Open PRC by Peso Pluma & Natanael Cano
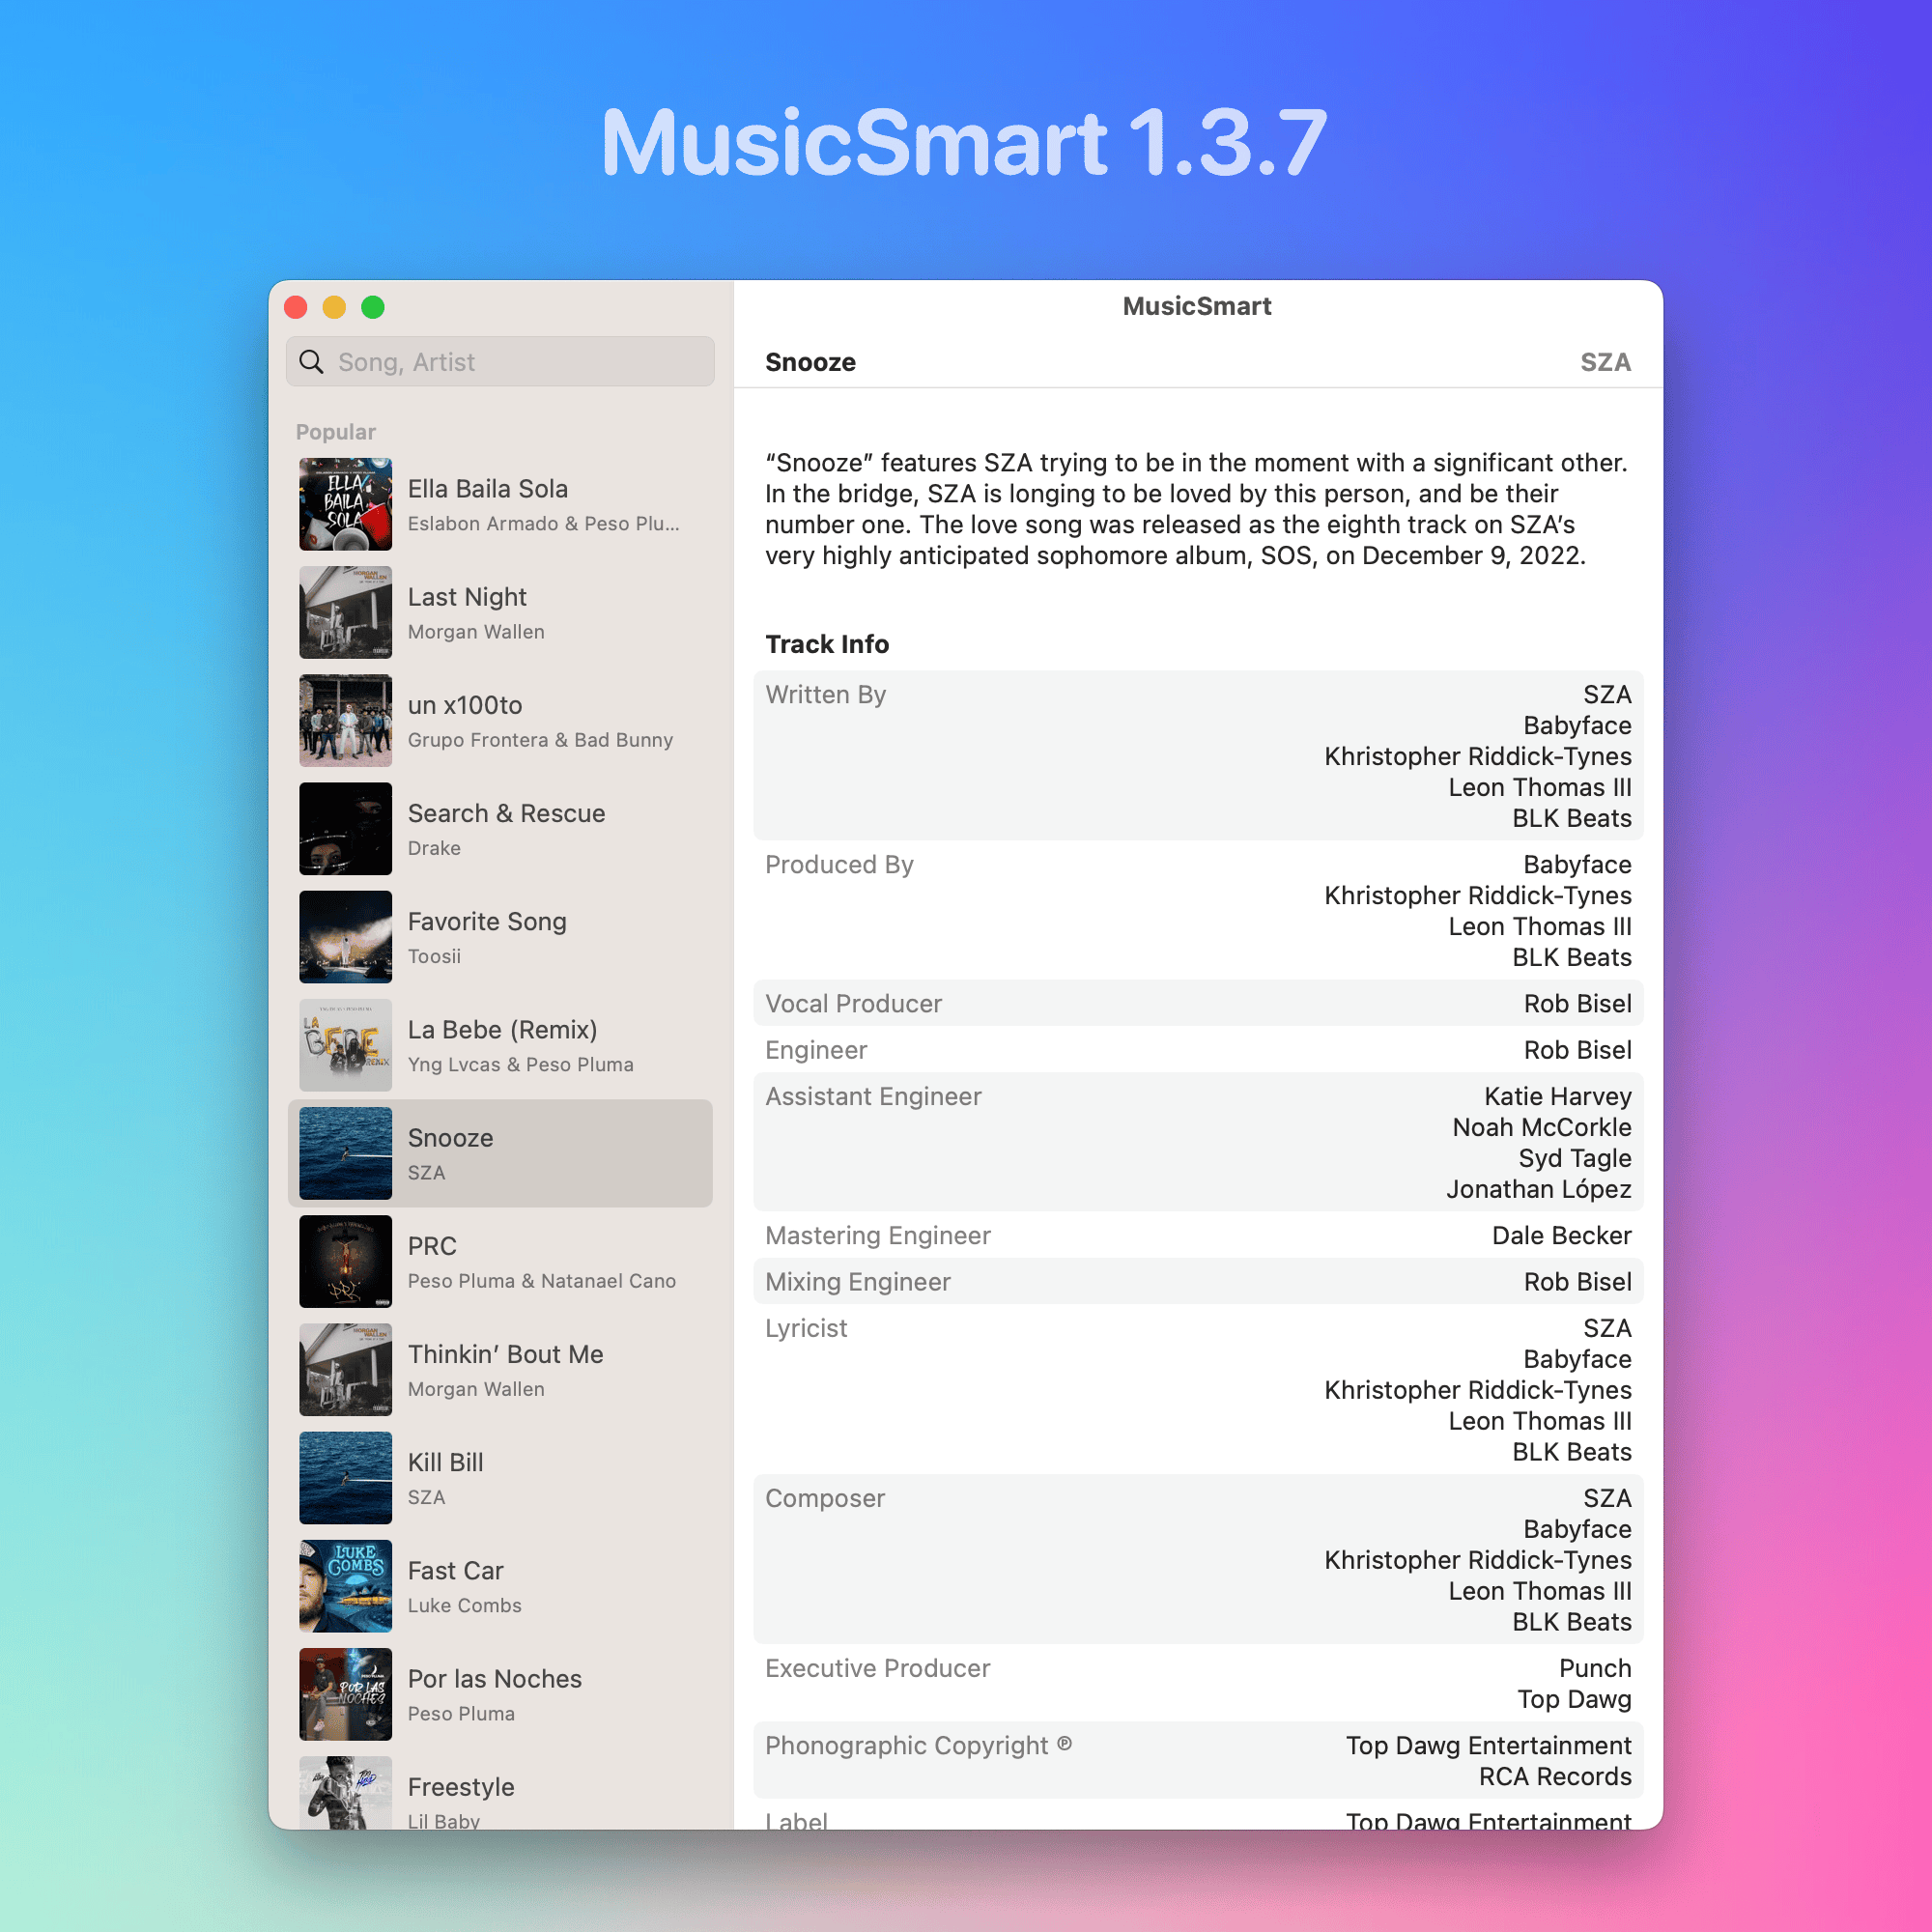1932x1932 pixels. click(500, 1262)
